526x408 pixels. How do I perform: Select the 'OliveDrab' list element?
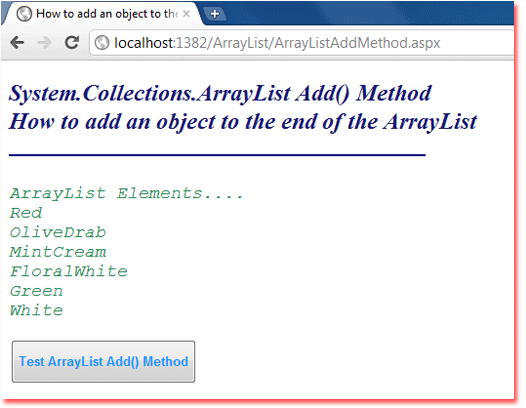click(x=58, y=233)
